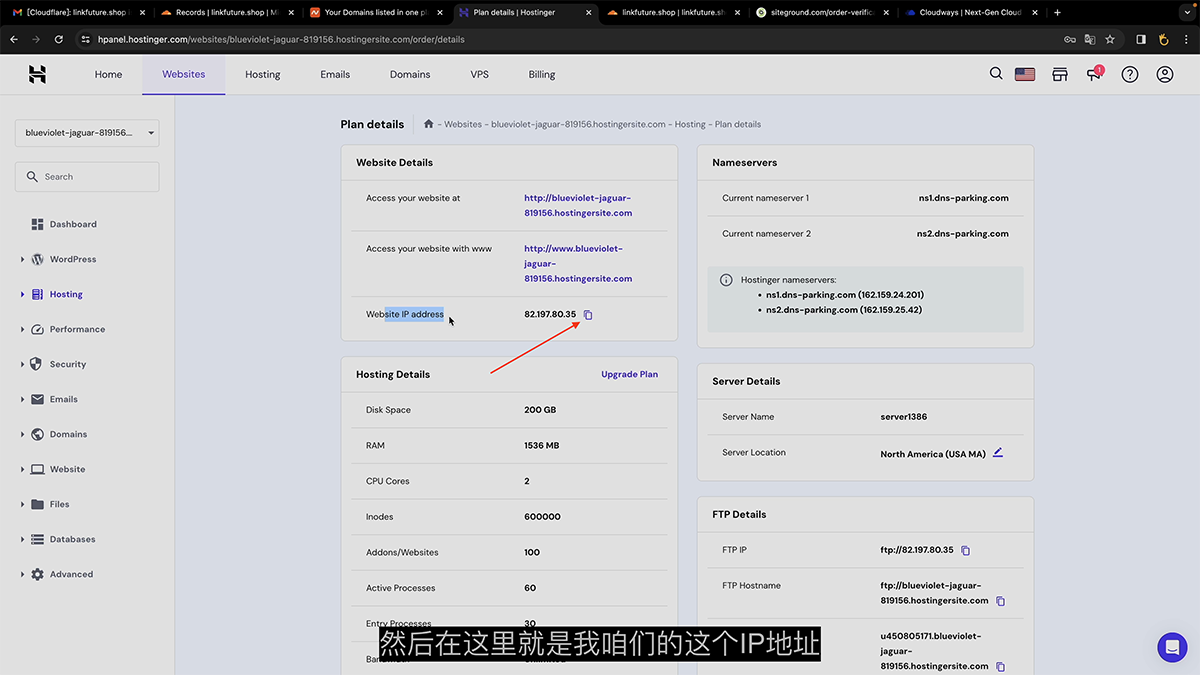Open the http://blueviolet-jaguar website link

coord(578,205)
